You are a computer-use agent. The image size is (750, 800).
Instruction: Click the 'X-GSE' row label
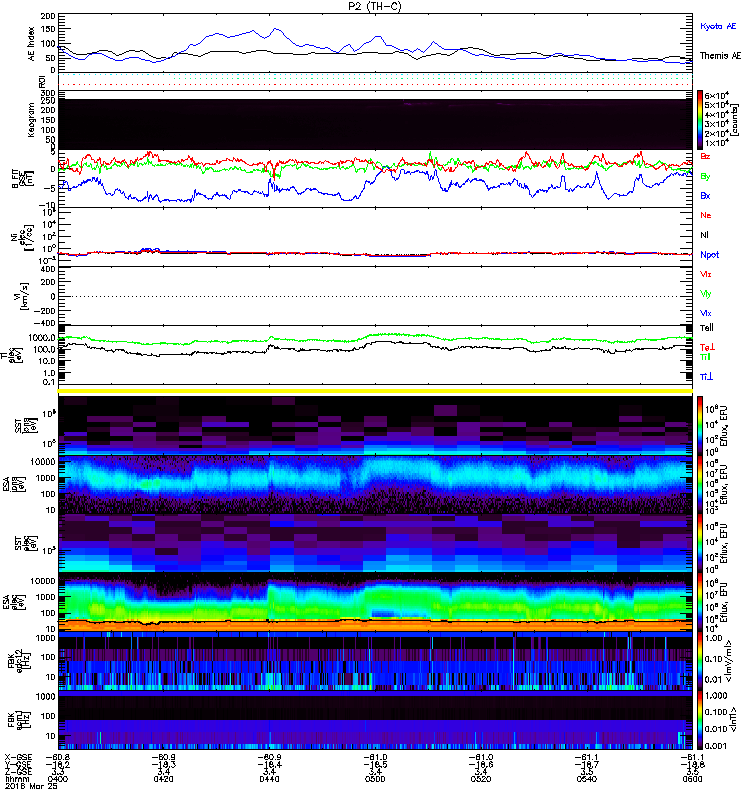click(x=18, y=757)
